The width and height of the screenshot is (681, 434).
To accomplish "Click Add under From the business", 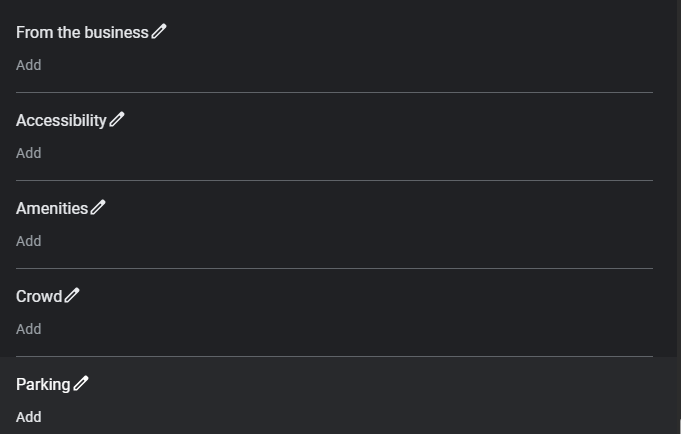I will point(29,65).
